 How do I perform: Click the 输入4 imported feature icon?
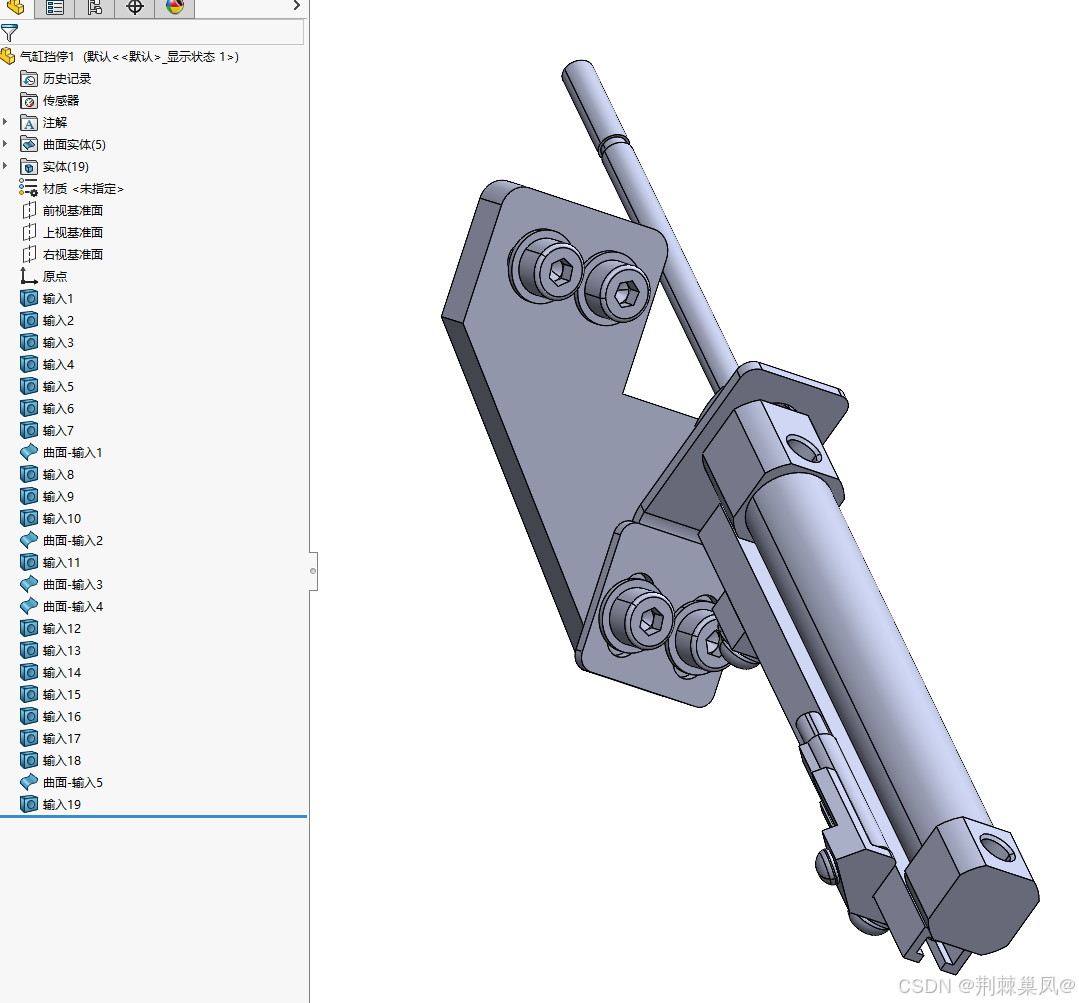[29, 365]
